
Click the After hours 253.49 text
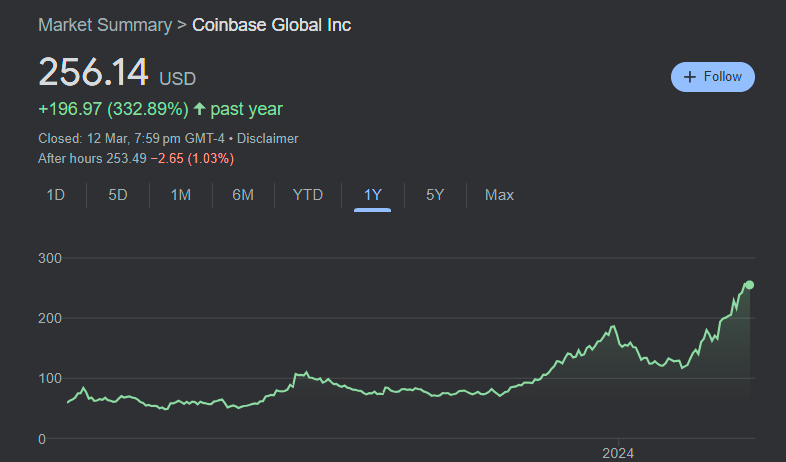(x=92, y=158)
